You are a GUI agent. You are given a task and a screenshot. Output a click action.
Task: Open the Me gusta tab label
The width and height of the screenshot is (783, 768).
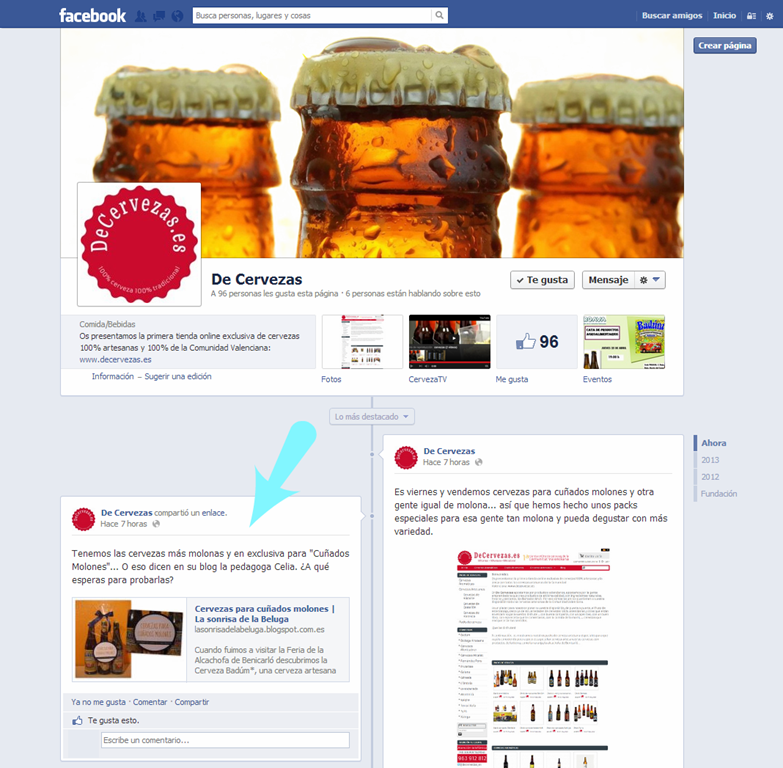click(511, 380)
